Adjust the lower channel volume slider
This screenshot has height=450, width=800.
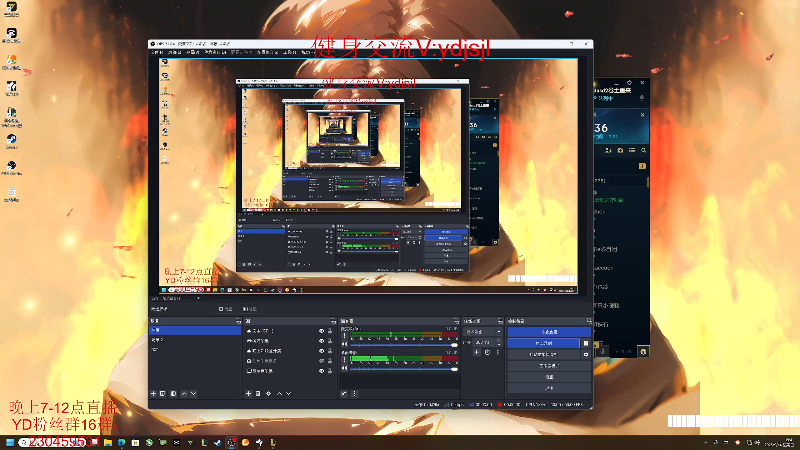(x=404, y=369)
